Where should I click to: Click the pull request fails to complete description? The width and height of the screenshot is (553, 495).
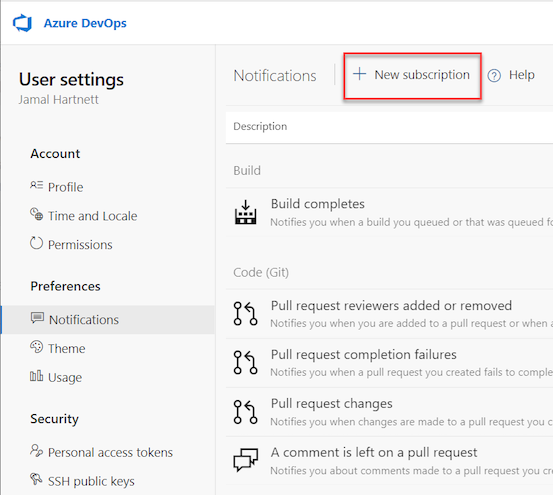pos(412,372)
